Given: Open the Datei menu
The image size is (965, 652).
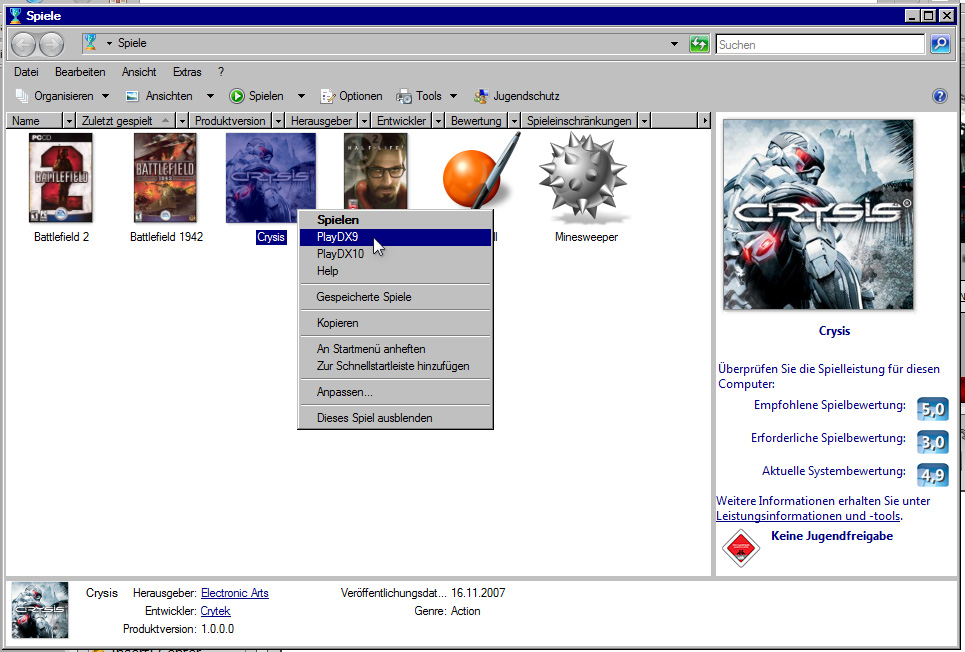Looking at the screenshot, I should pos(26,72).
